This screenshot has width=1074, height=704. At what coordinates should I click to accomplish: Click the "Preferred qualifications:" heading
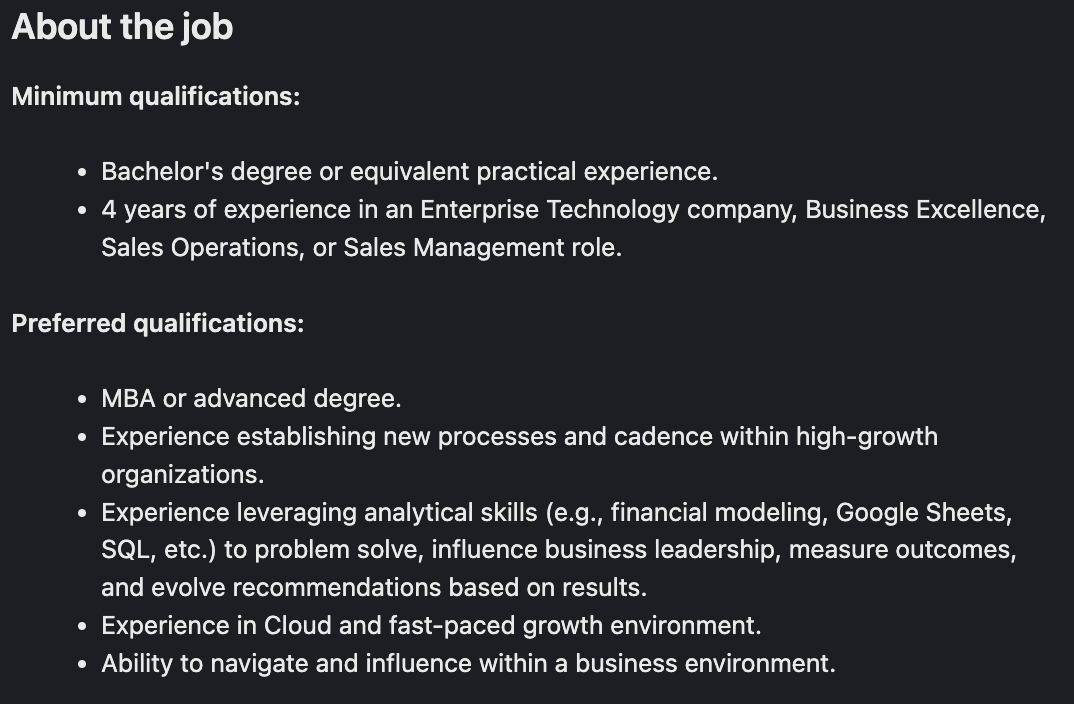[x=157, y=324]
